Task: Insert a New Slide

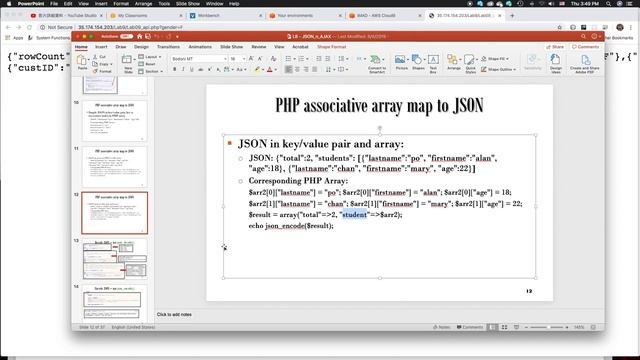Action: click(128, 63)
